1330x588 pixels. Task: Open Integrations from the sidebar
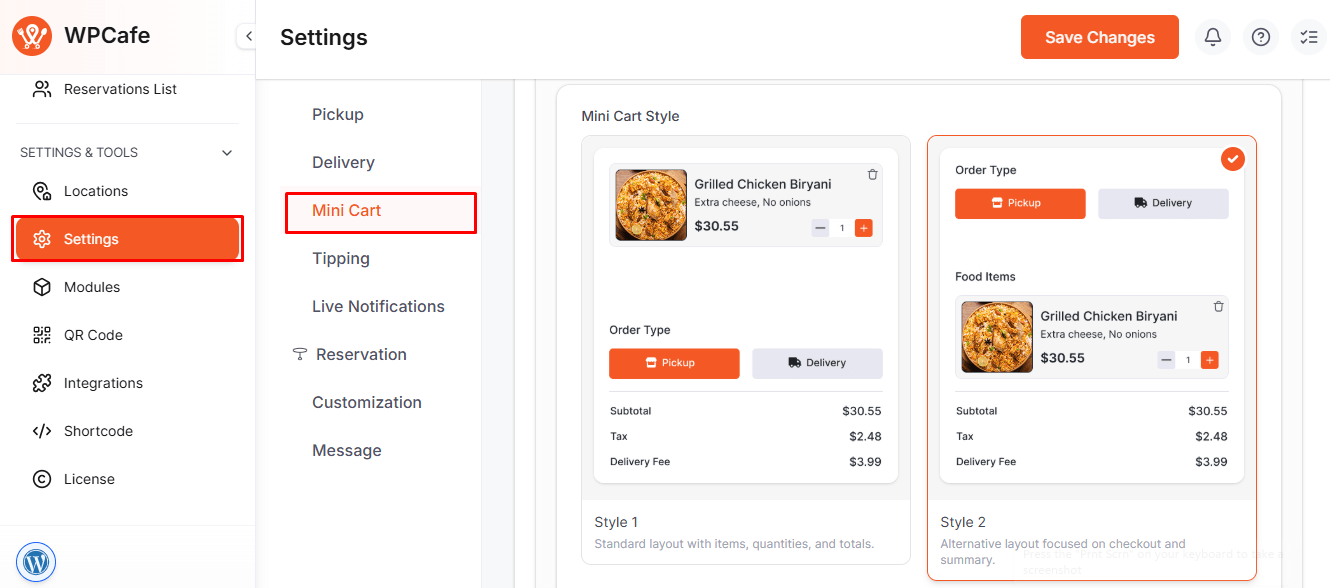coord(101,382)
